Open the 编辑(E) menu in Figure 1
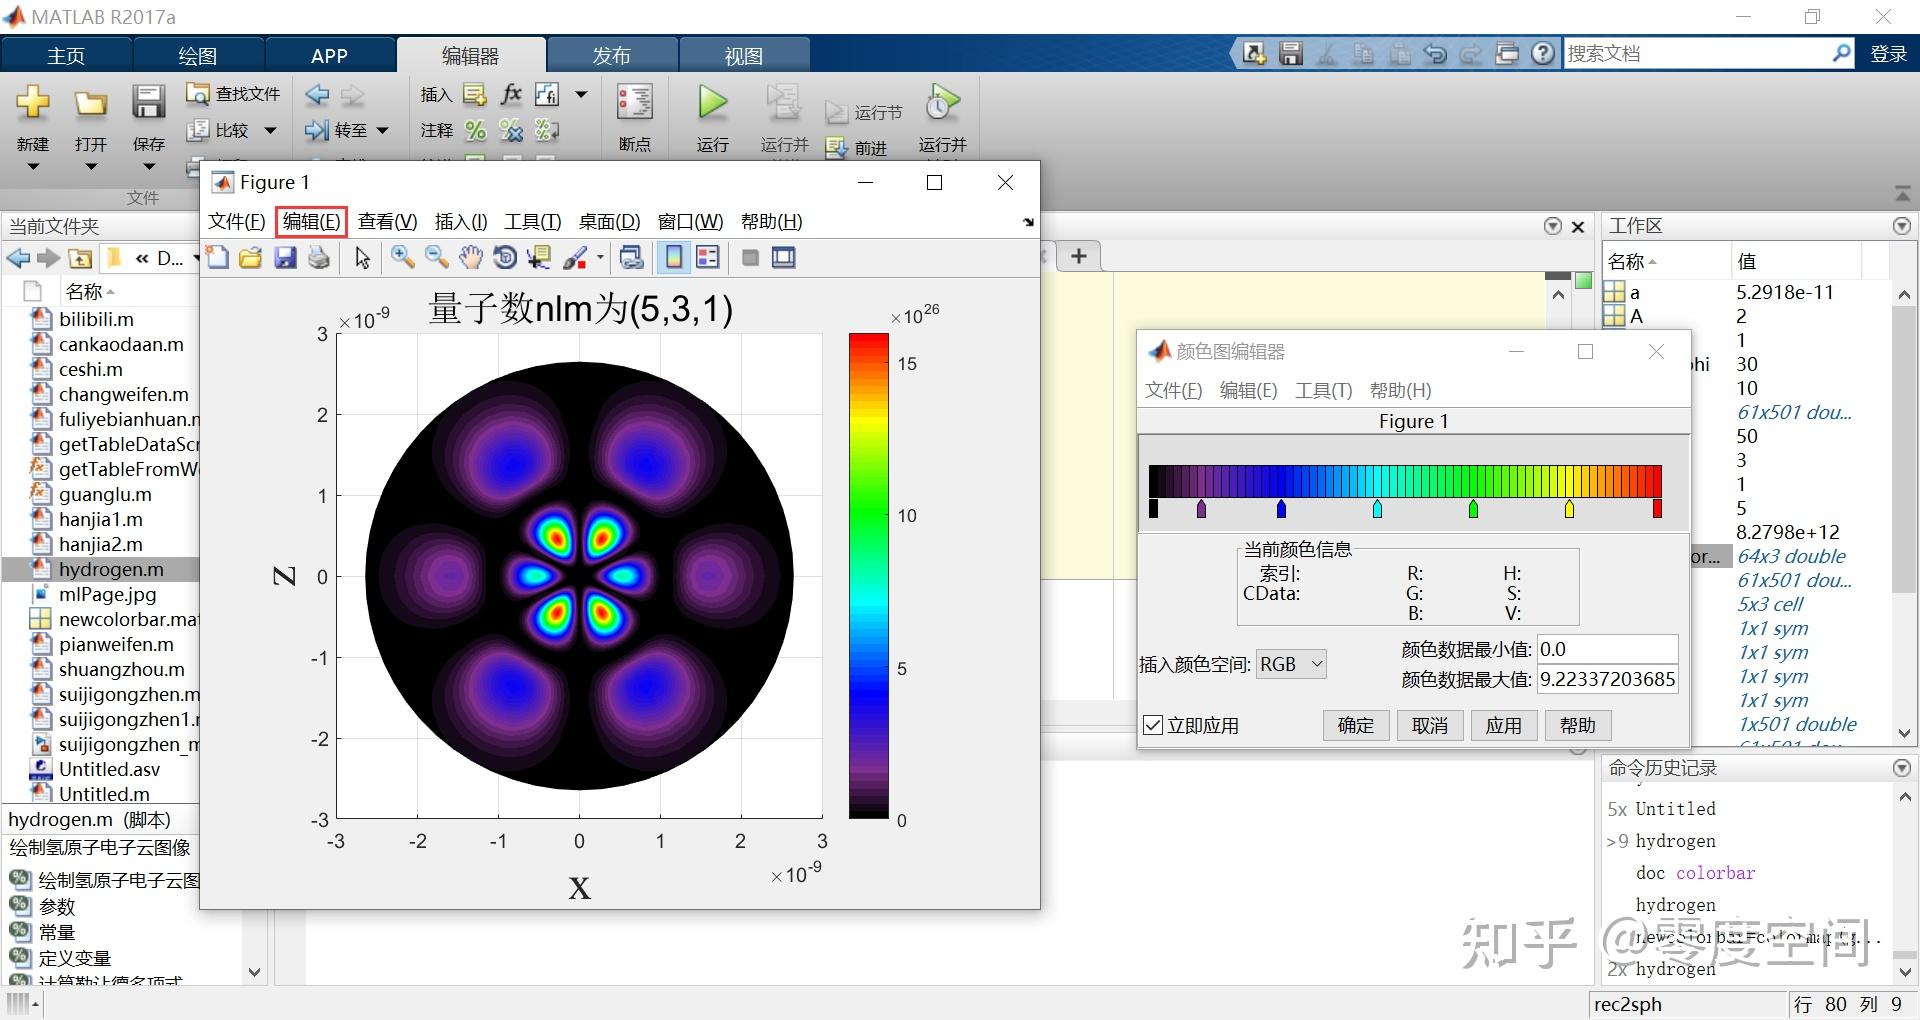 coord(311,222)
